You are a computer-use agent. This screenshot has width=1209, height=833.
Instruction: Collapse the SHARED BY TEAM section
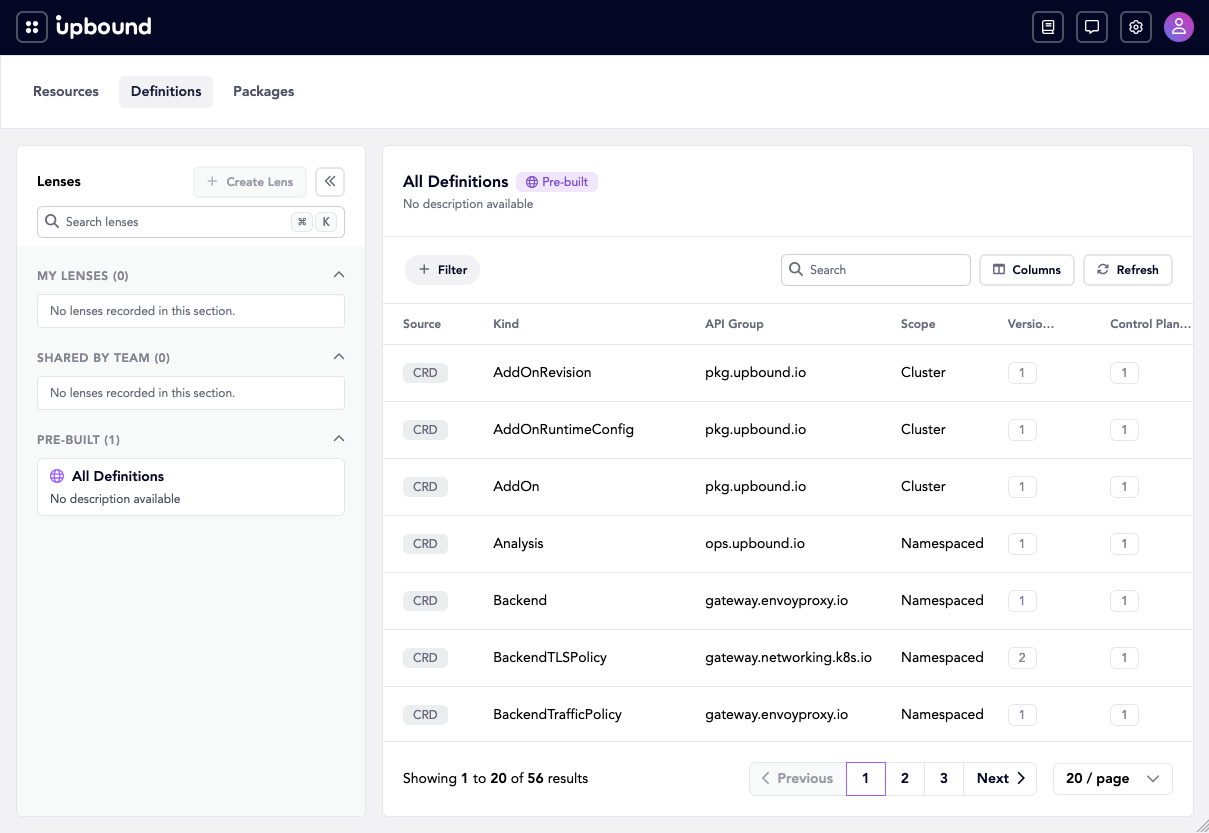[339, 357]
